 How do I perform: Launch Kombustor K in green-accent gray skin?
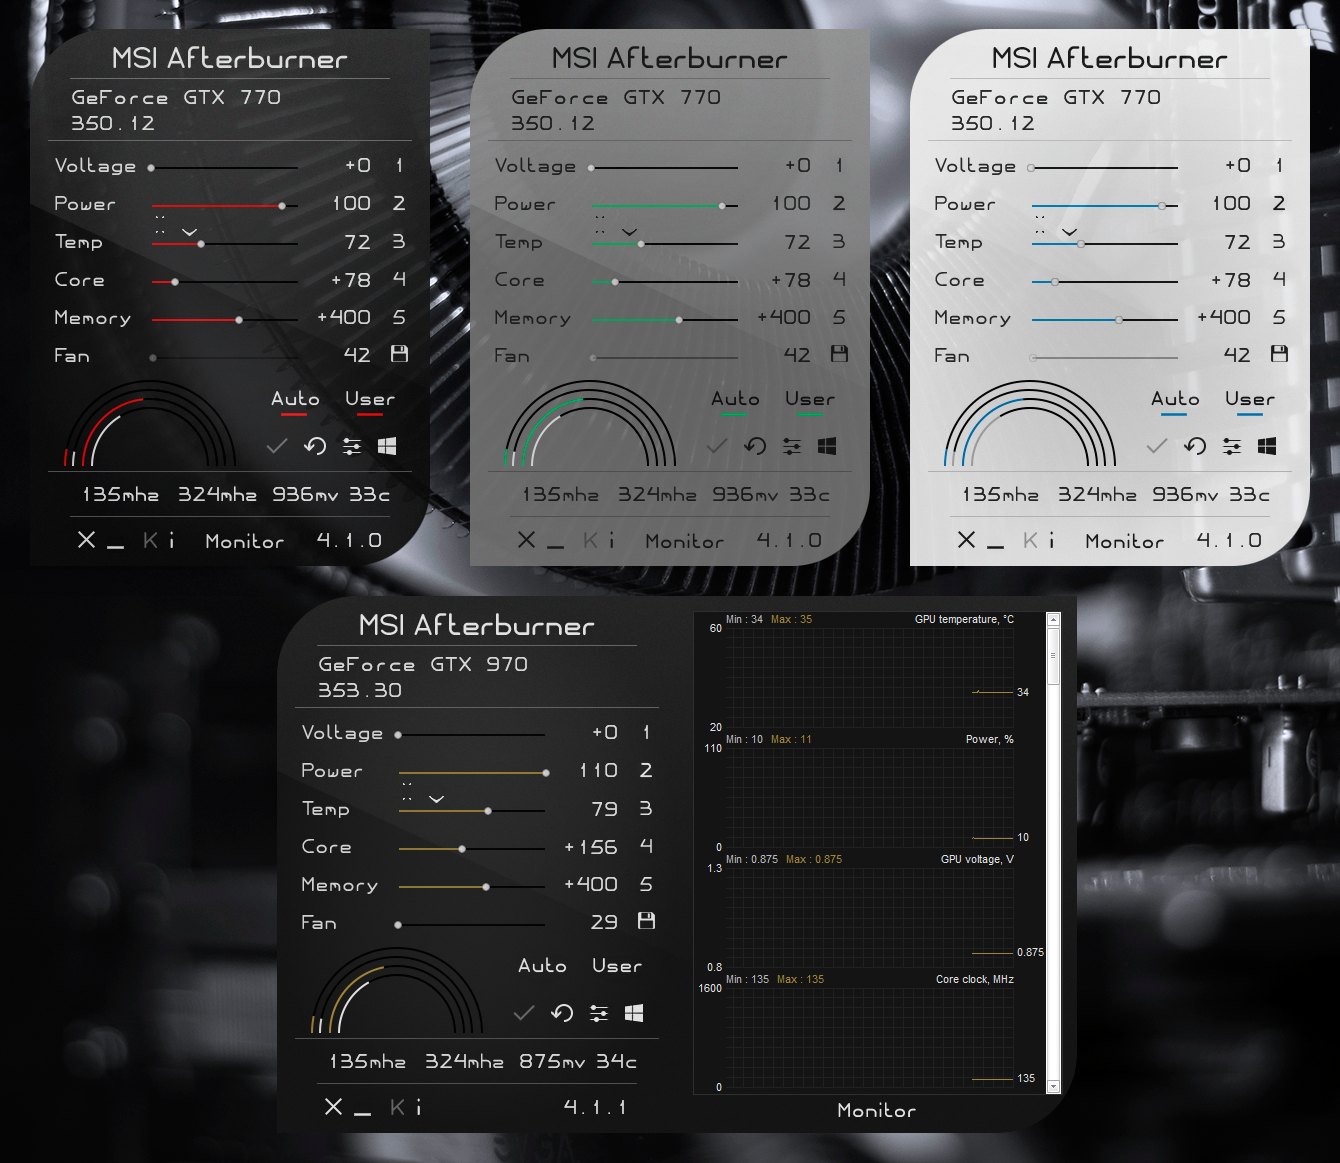tap(590, 540)
